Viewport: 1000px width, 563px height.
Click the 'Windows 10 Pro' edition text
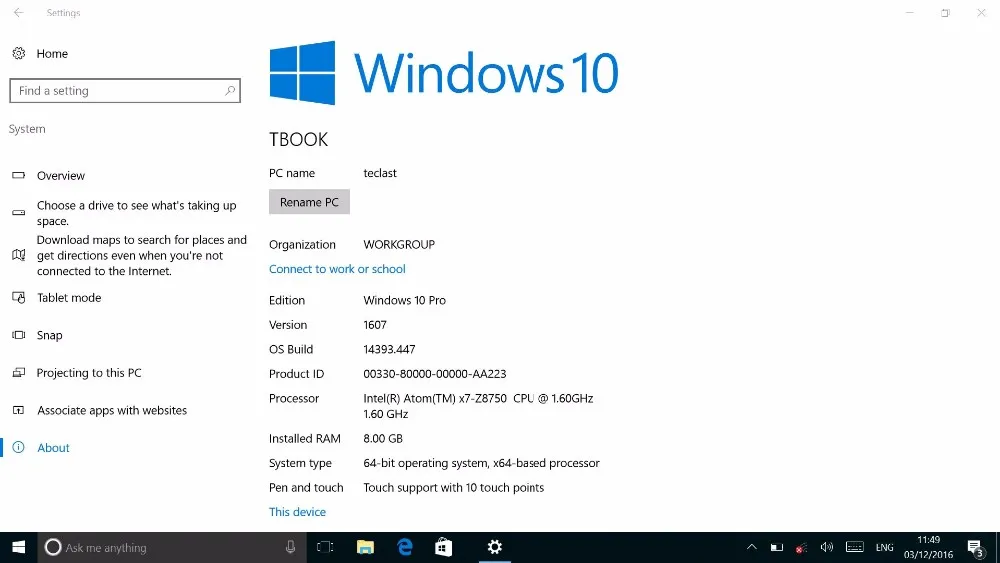(404, 300)
